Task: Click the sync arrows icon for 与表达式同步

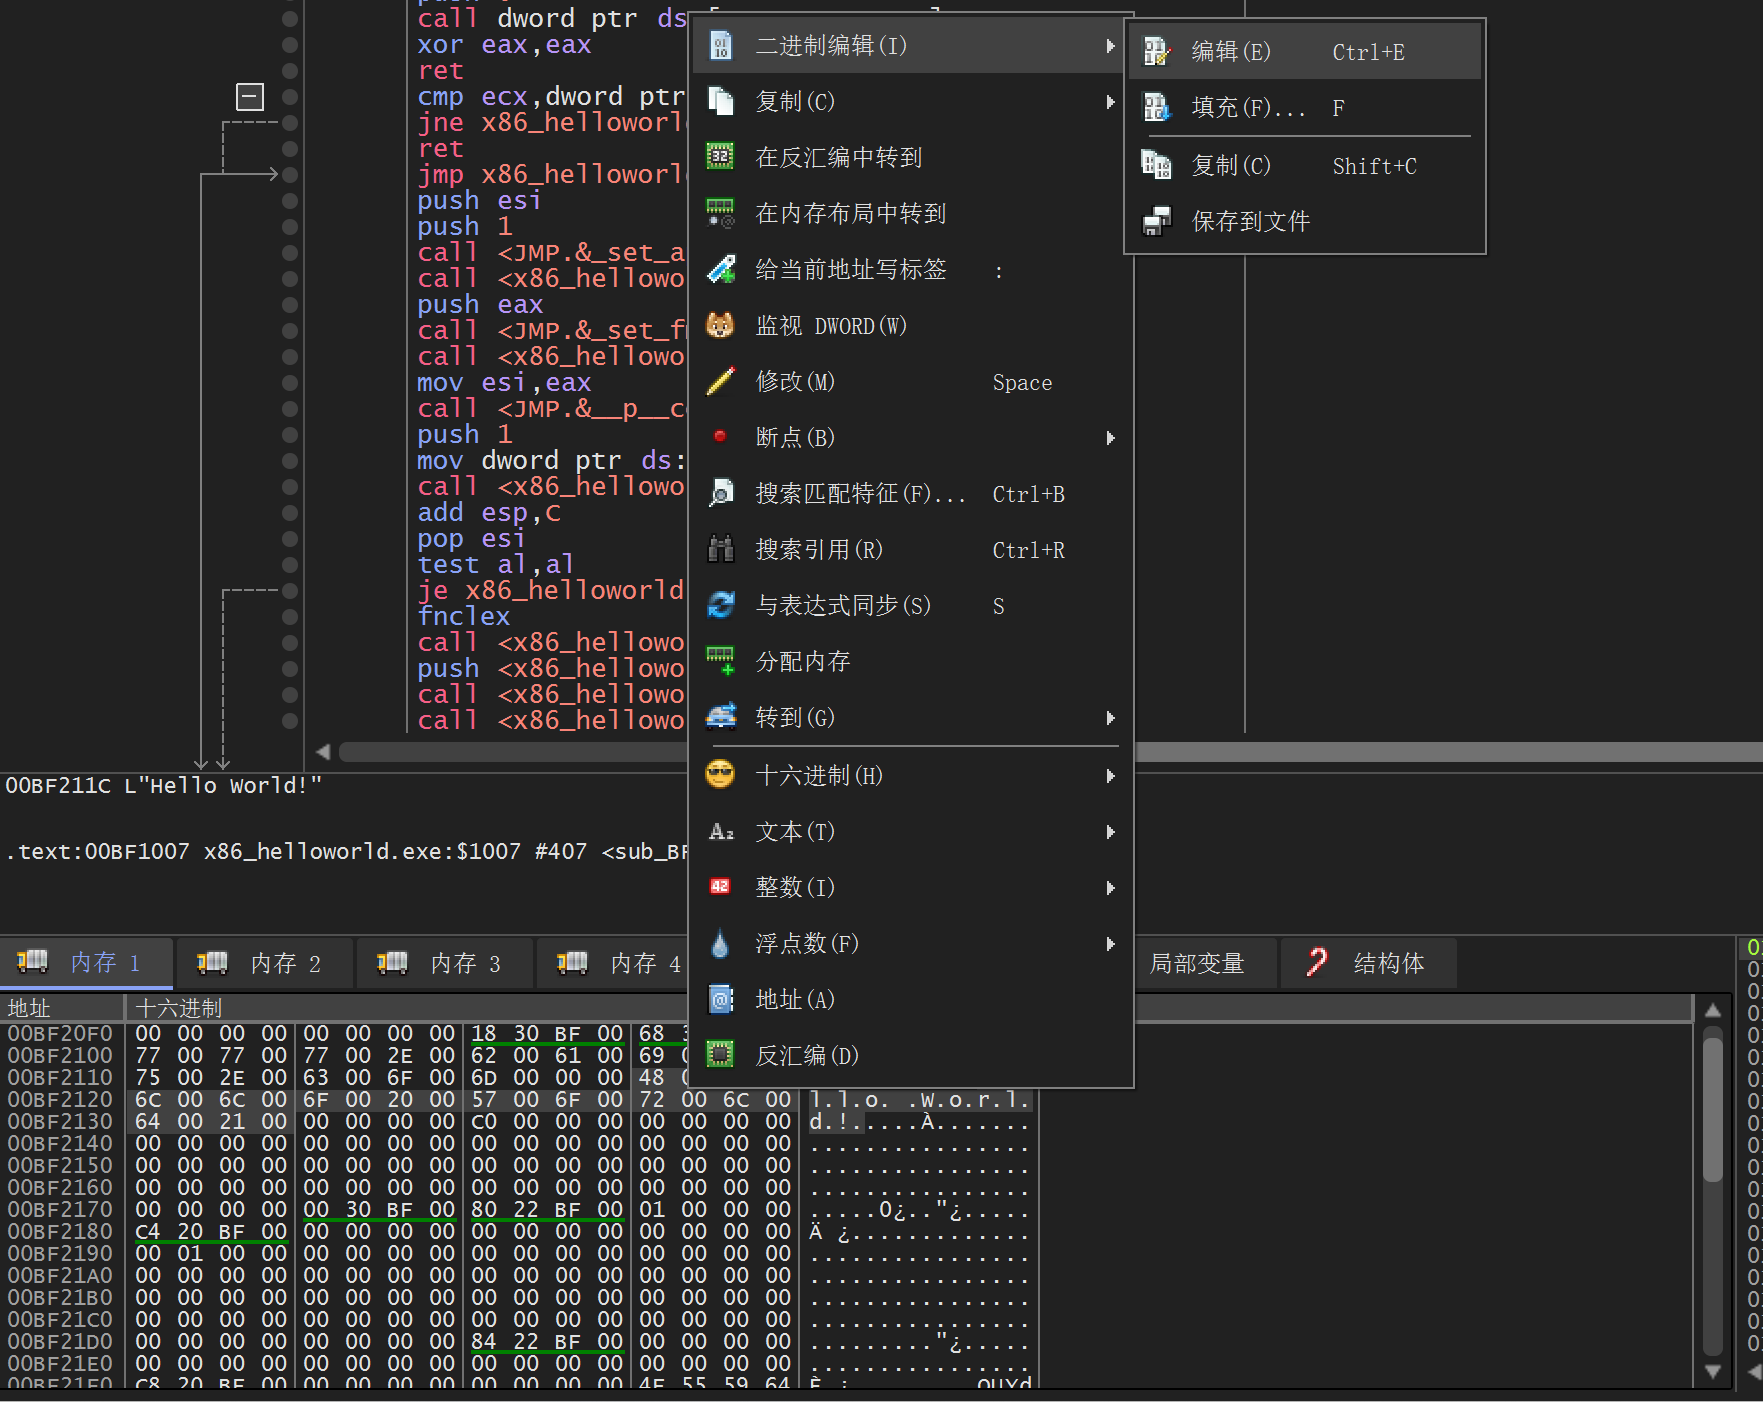Action: tap(720, 606)
